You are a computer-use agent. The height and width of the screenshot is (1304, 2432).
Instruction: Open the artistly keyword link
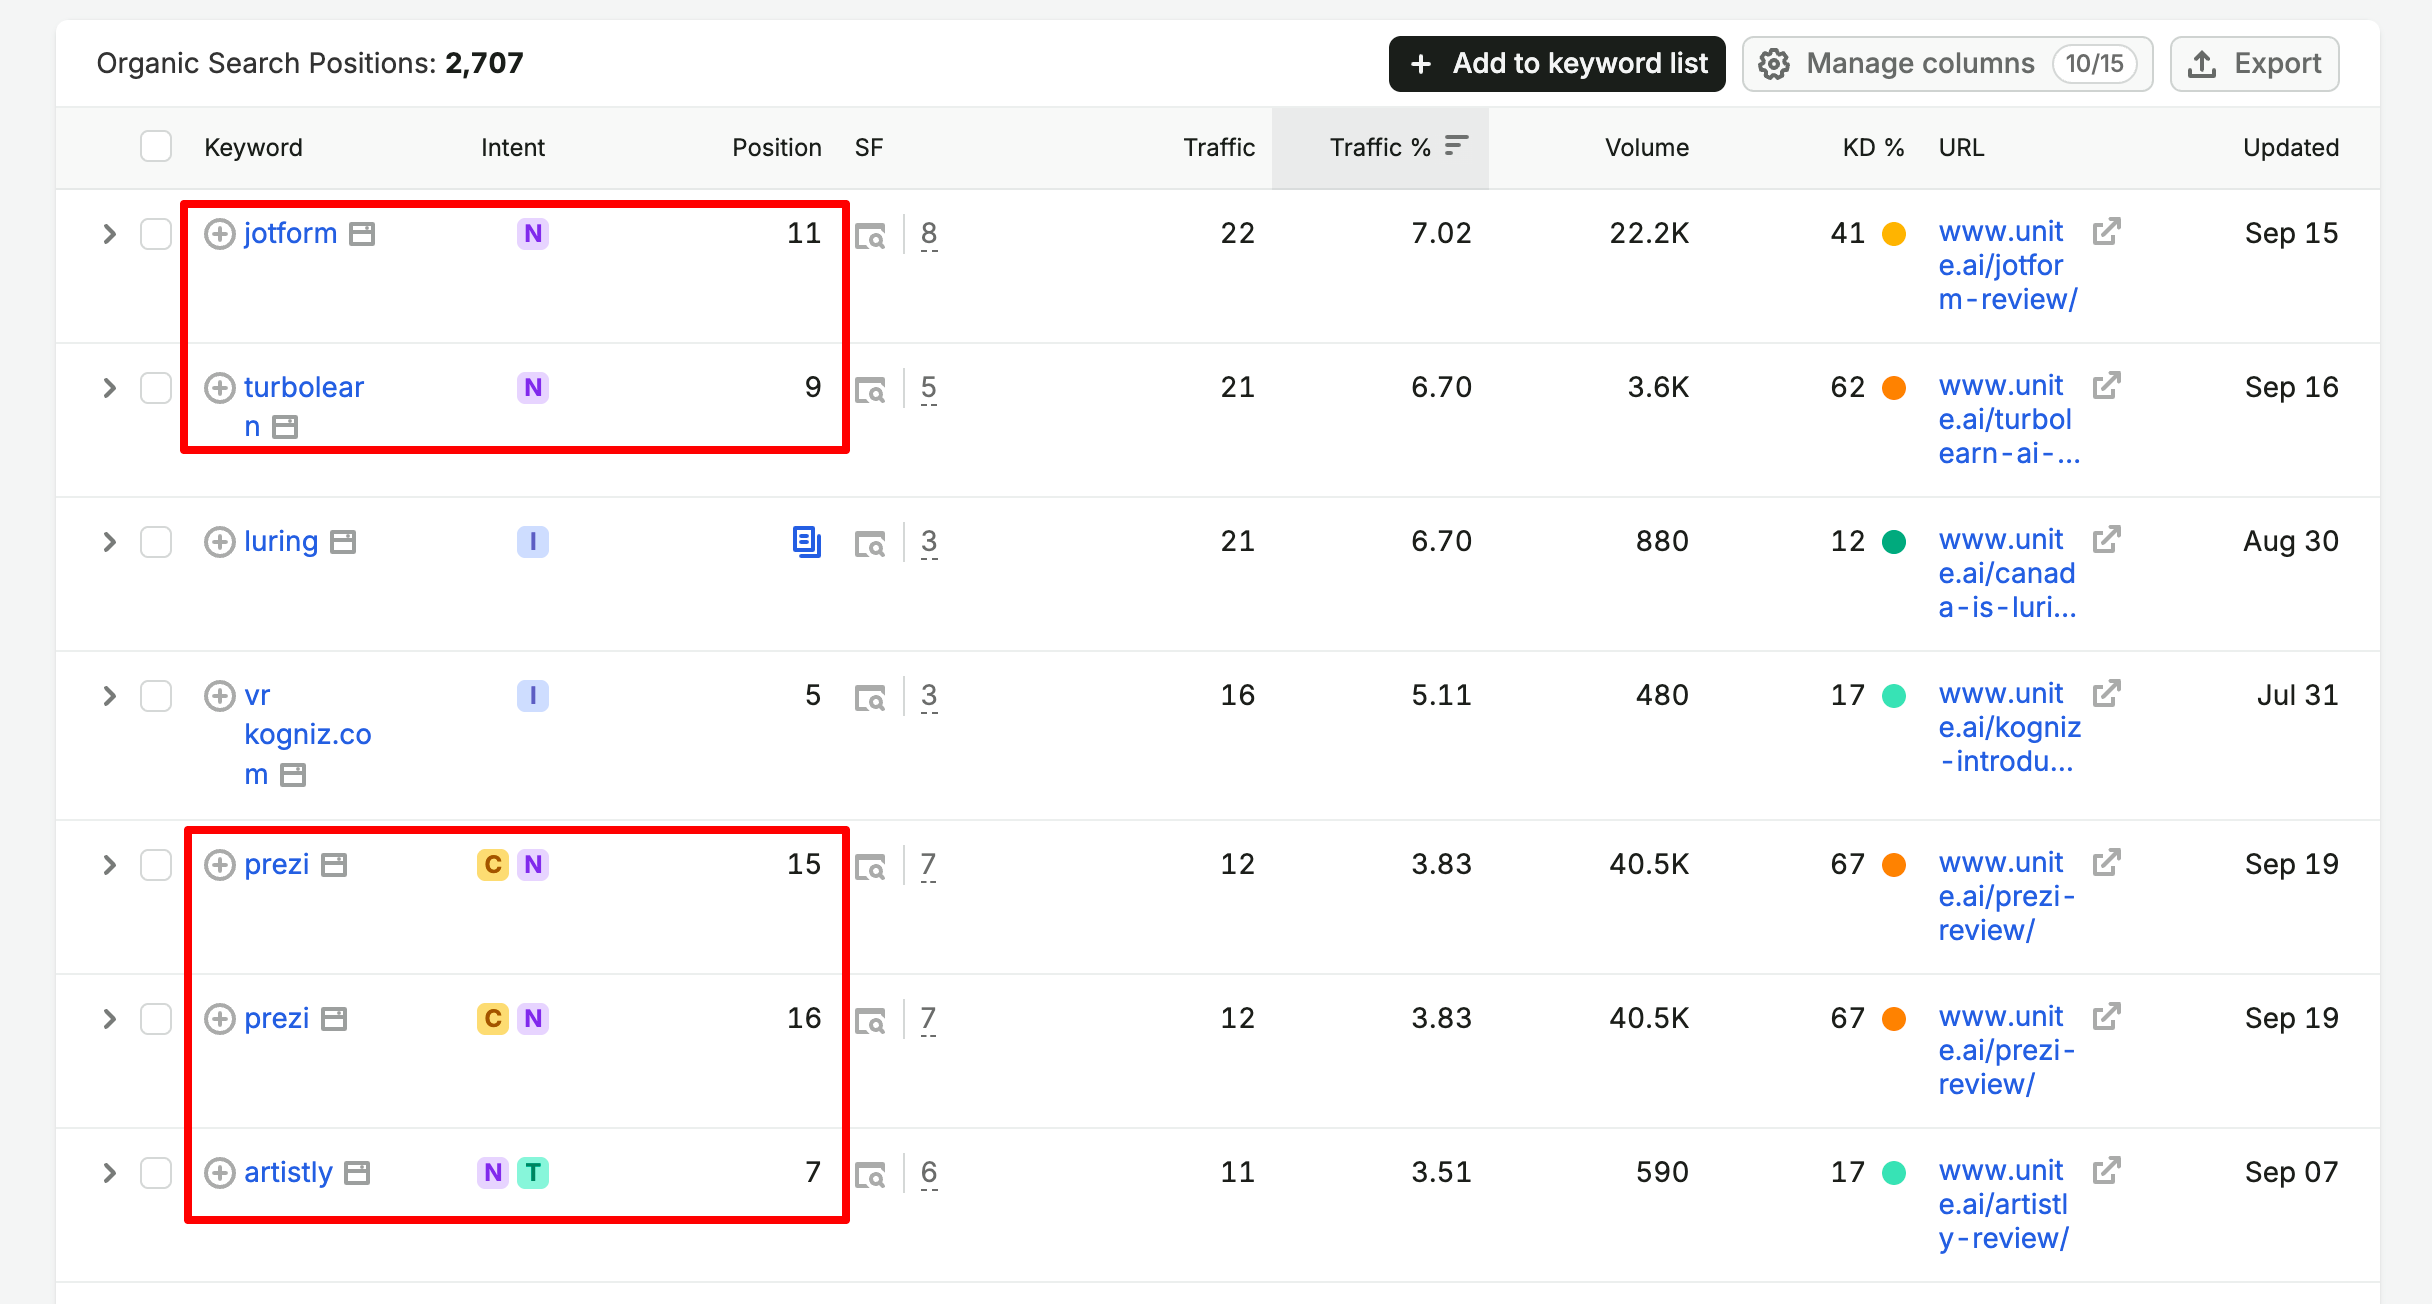(288, 1173)
